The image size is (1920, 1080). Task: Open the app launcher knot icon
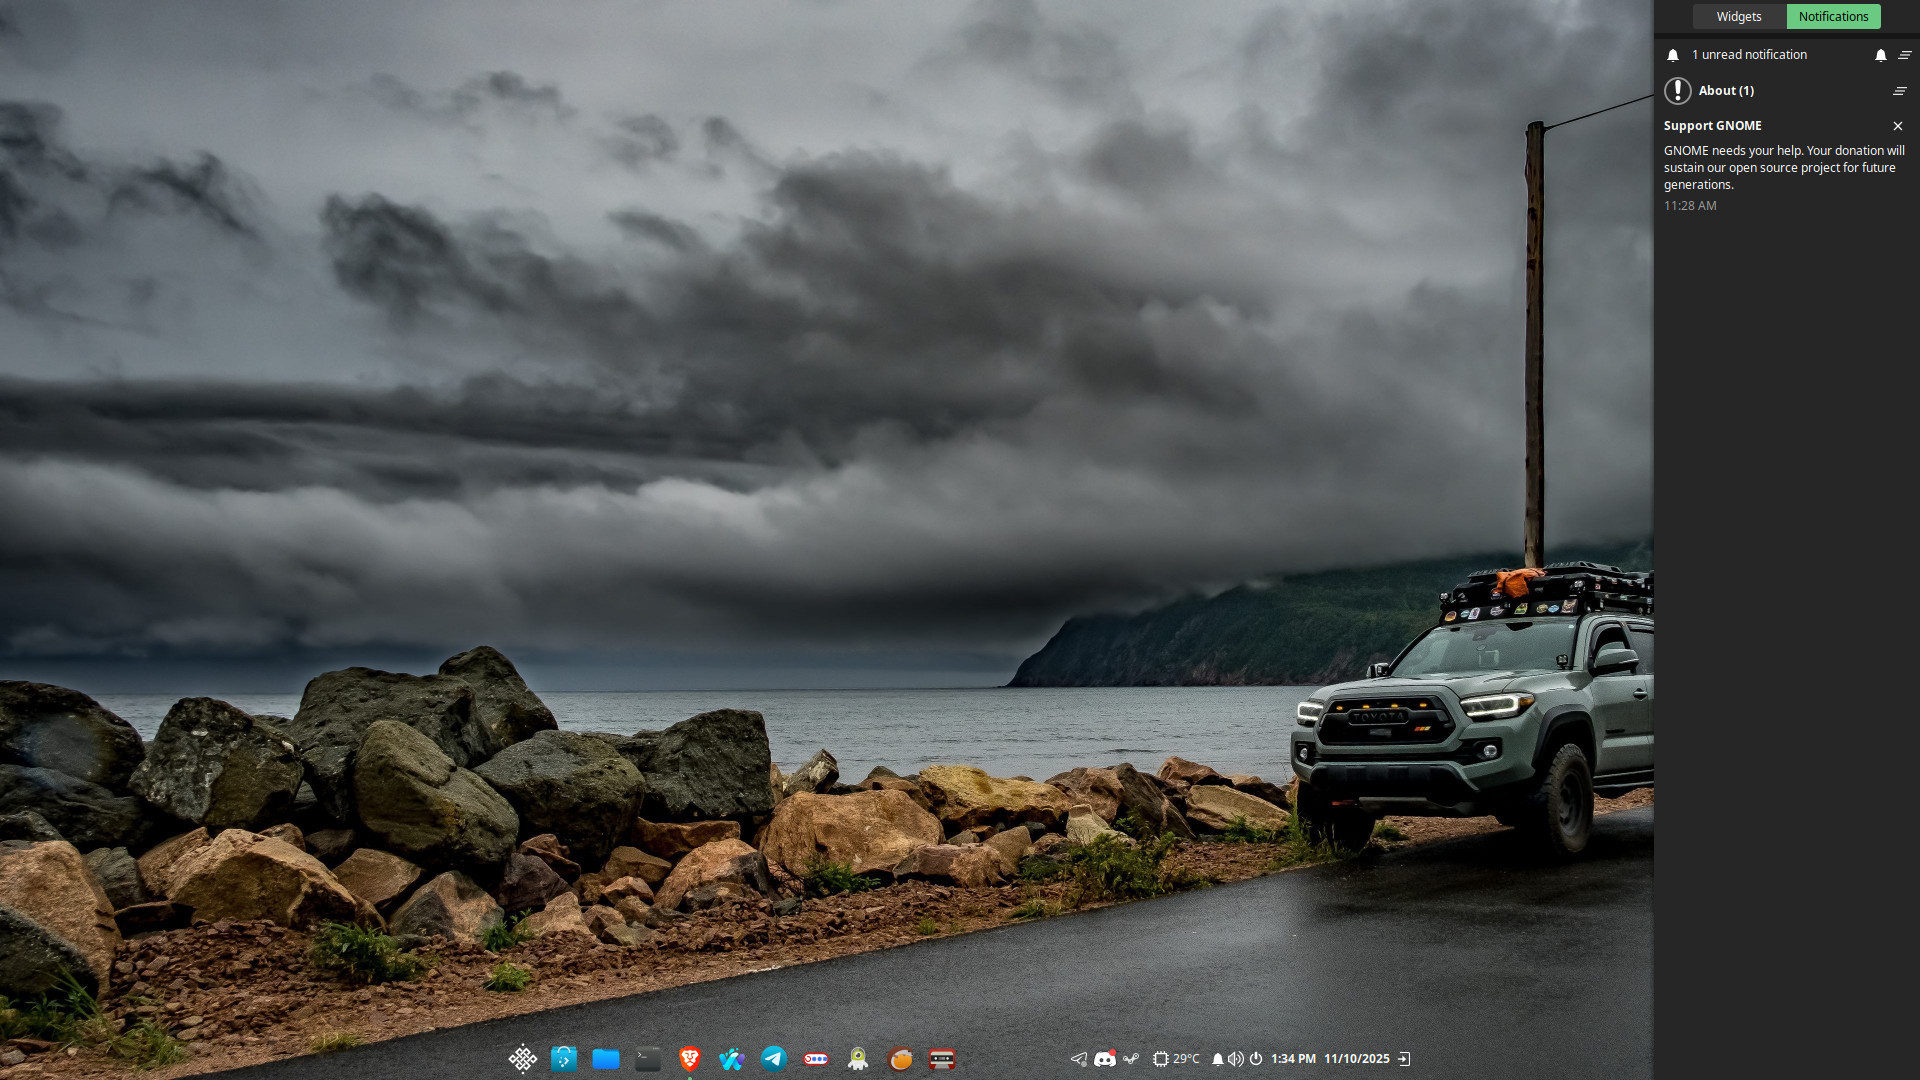[521, 1059]
